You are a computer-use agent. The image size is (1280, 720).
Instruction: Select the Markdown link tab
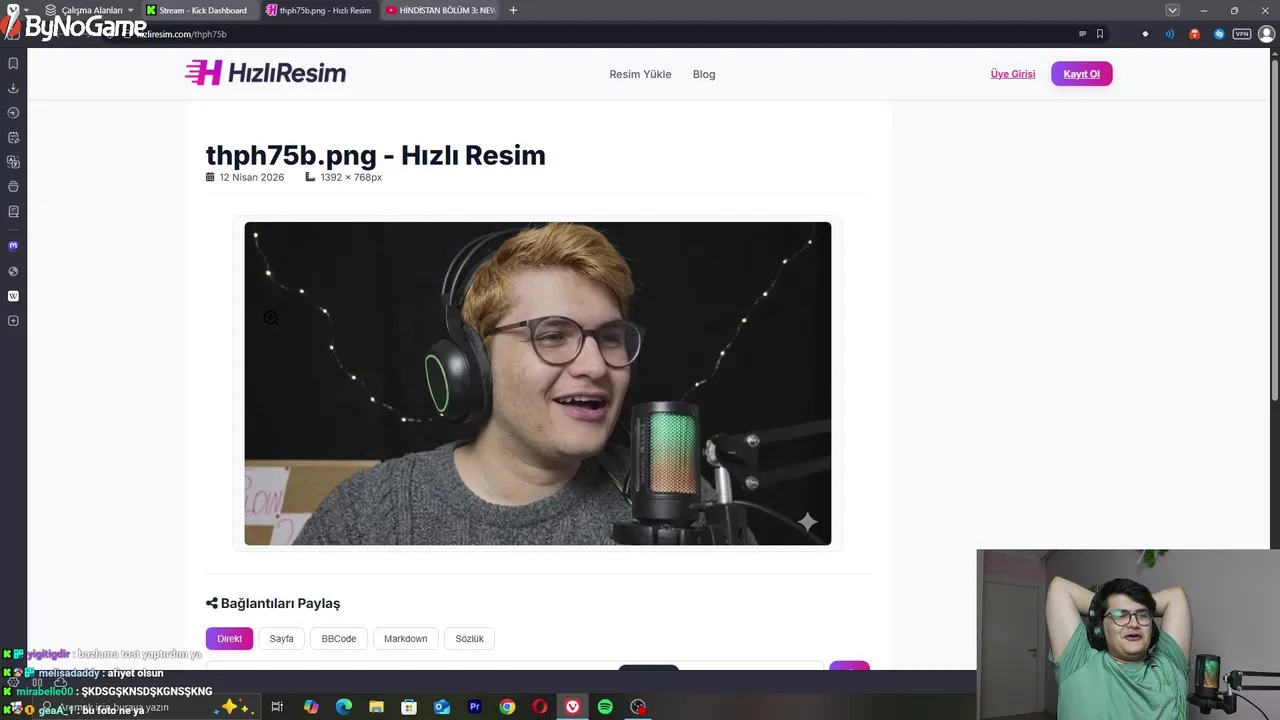coord(405,638)
